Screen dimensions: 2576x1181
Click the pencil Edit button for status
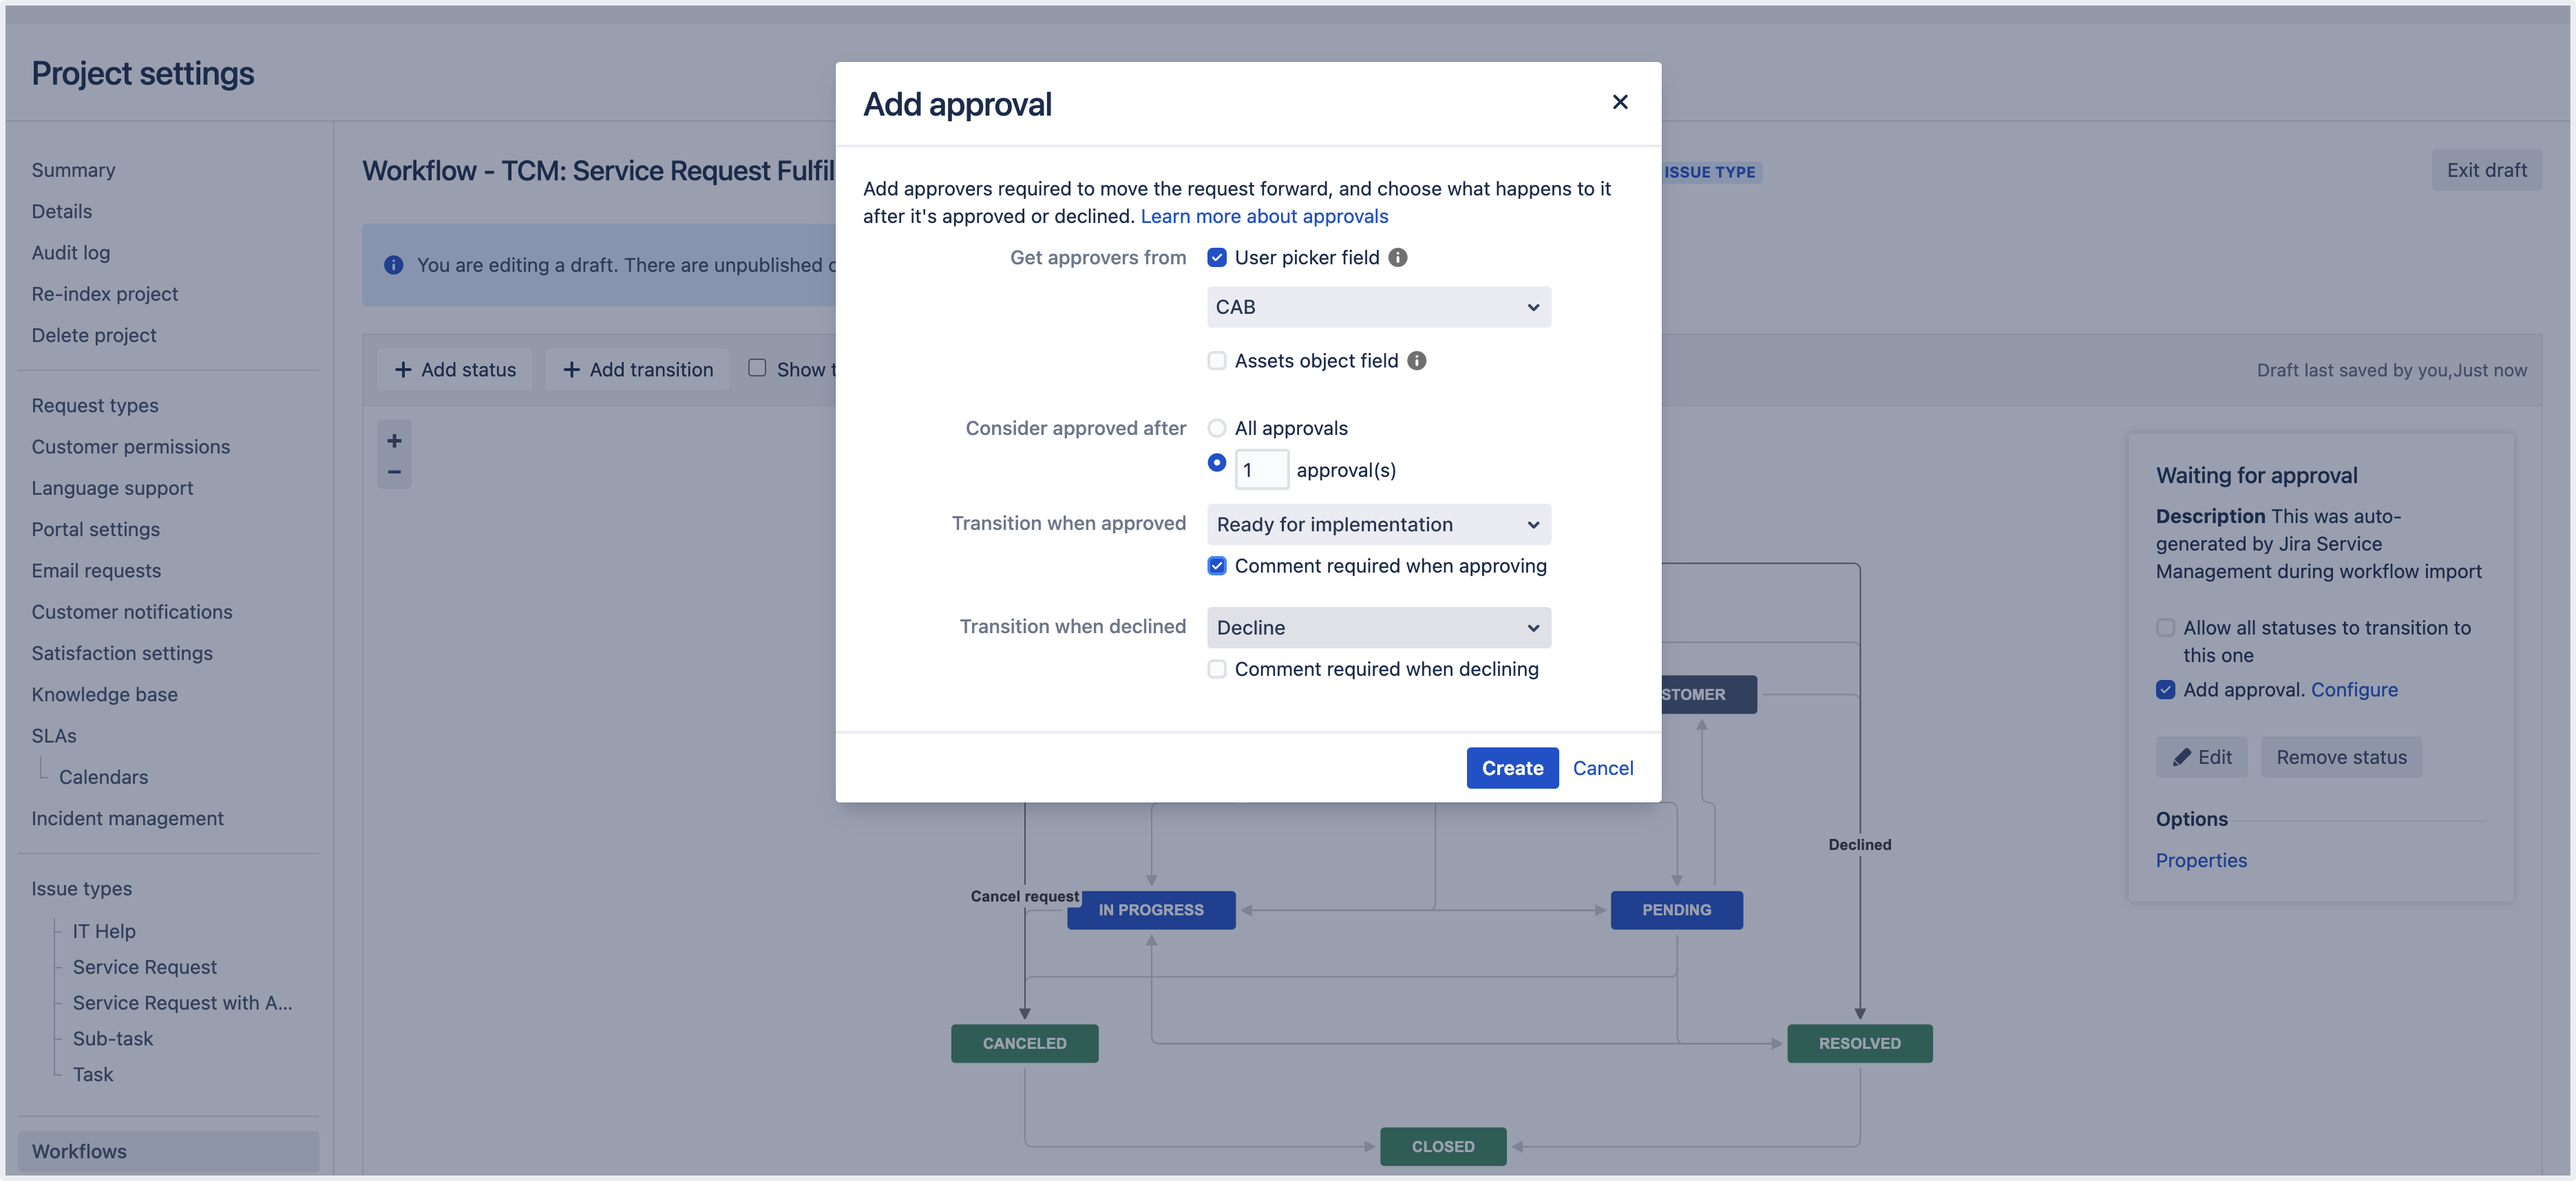pos(2201,757)
